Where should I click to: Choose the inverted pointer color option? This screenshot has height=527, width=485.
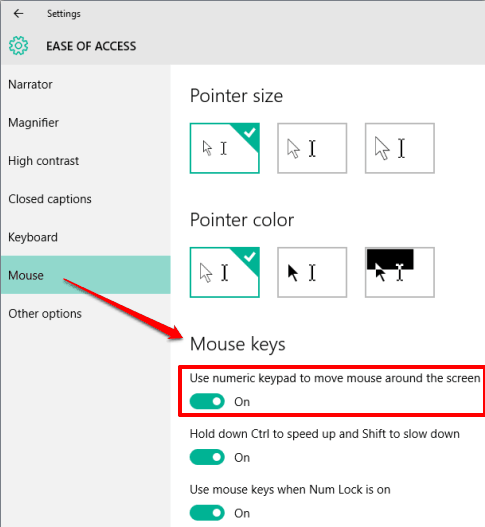coord(400,272)
